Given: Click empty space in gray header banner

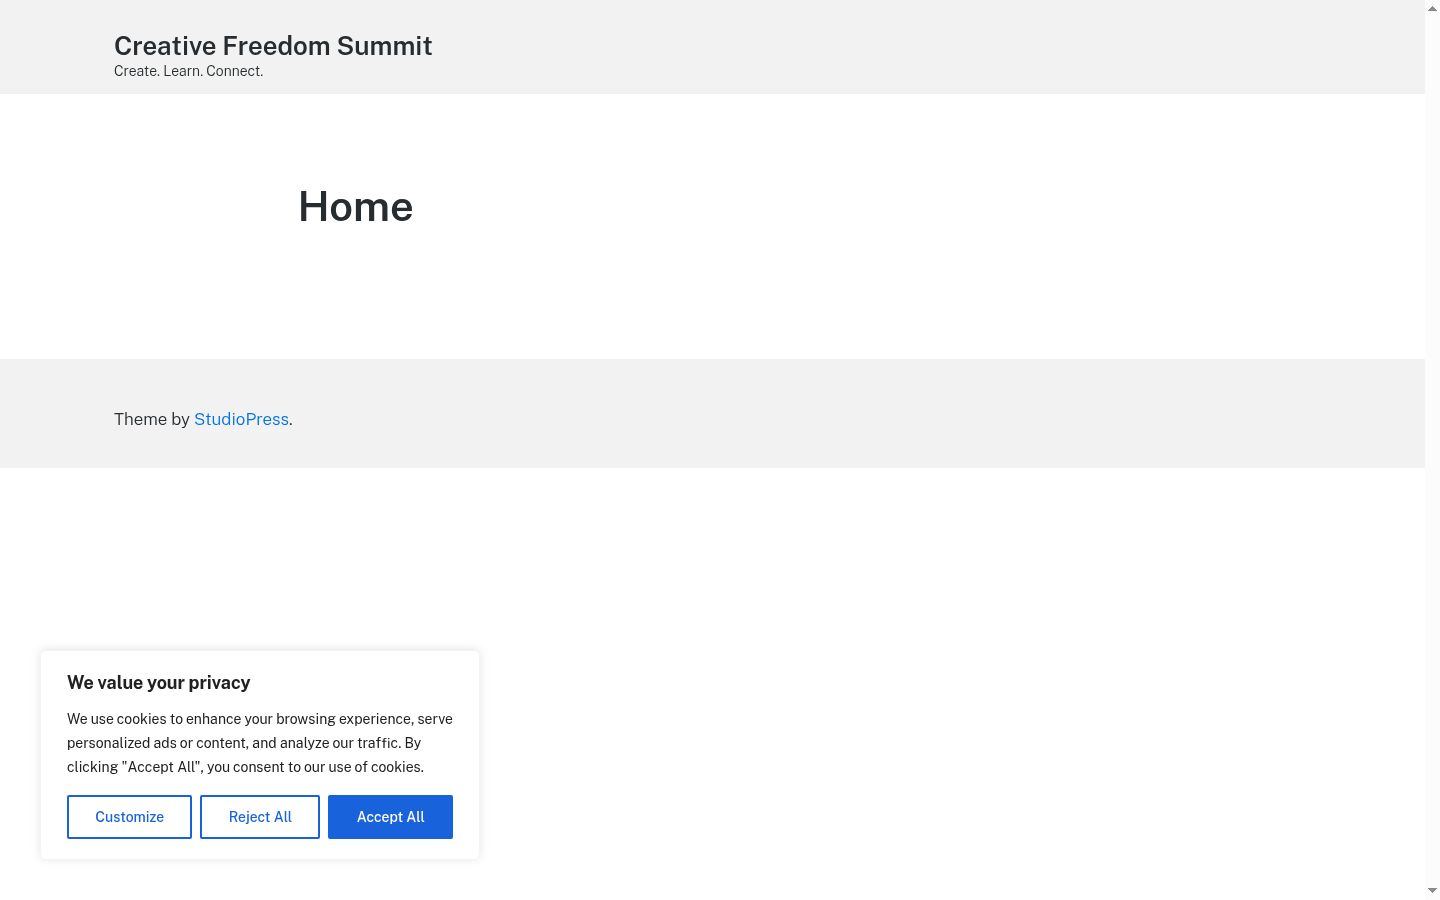Looking at the screenshot, I should click(900, 47).
